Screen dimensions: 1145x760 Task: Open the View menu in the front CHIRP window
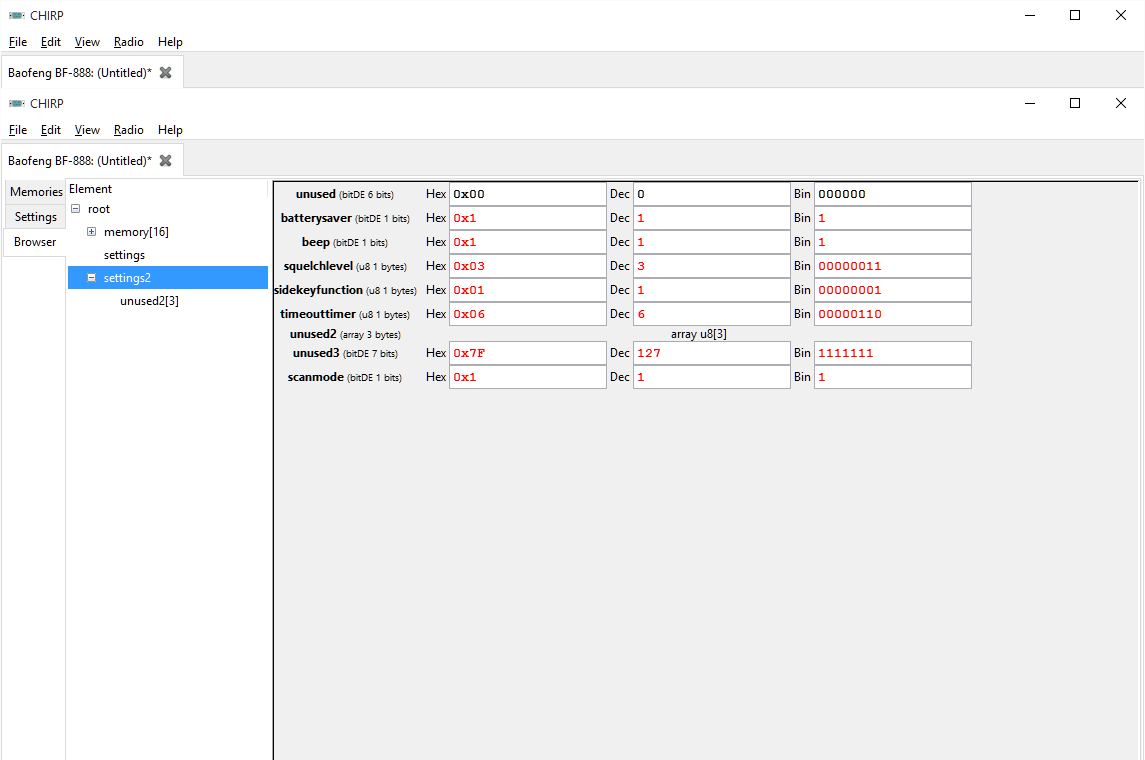point(87,130)
